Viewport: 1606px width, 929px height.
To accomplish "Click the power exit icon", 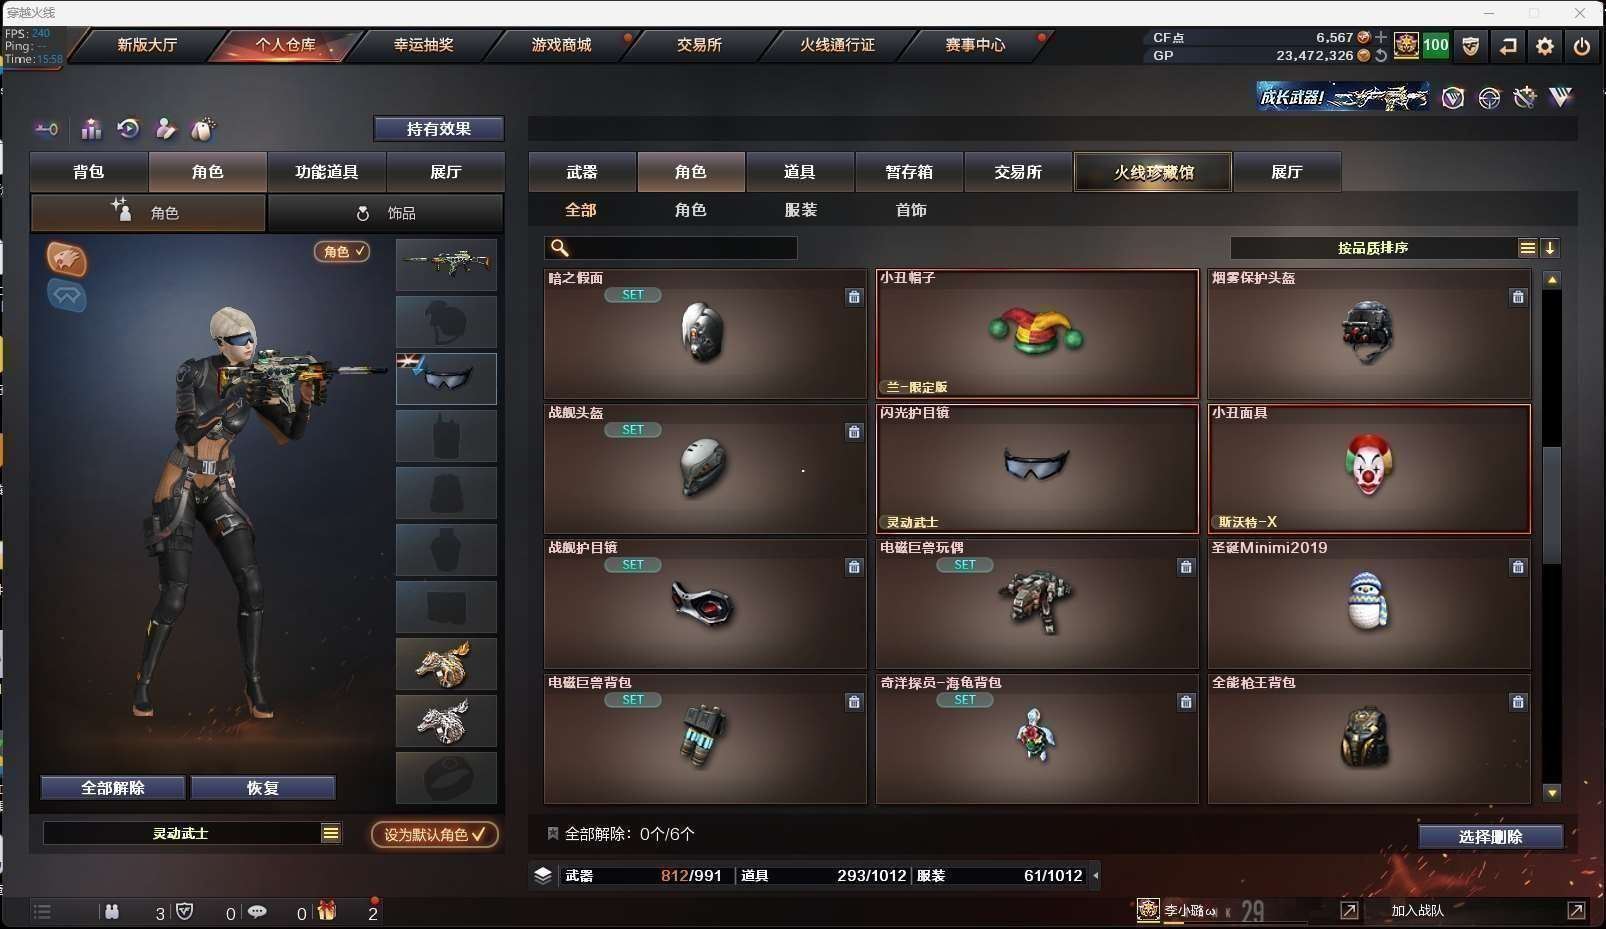I will click(x=1582, y=46).
